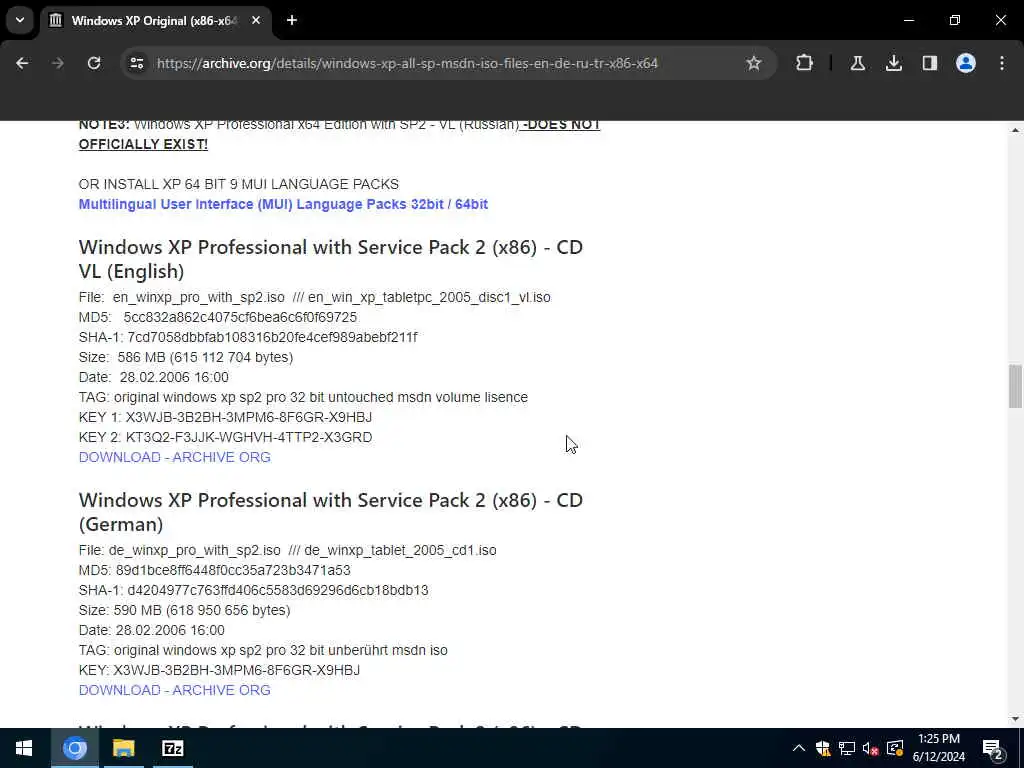Viewport: 1024px width, 768px height.
Task: Click German MD5 89d1bce8ff6448f0cc35a723b3471a53 line
Action: [x=214, y=570]
